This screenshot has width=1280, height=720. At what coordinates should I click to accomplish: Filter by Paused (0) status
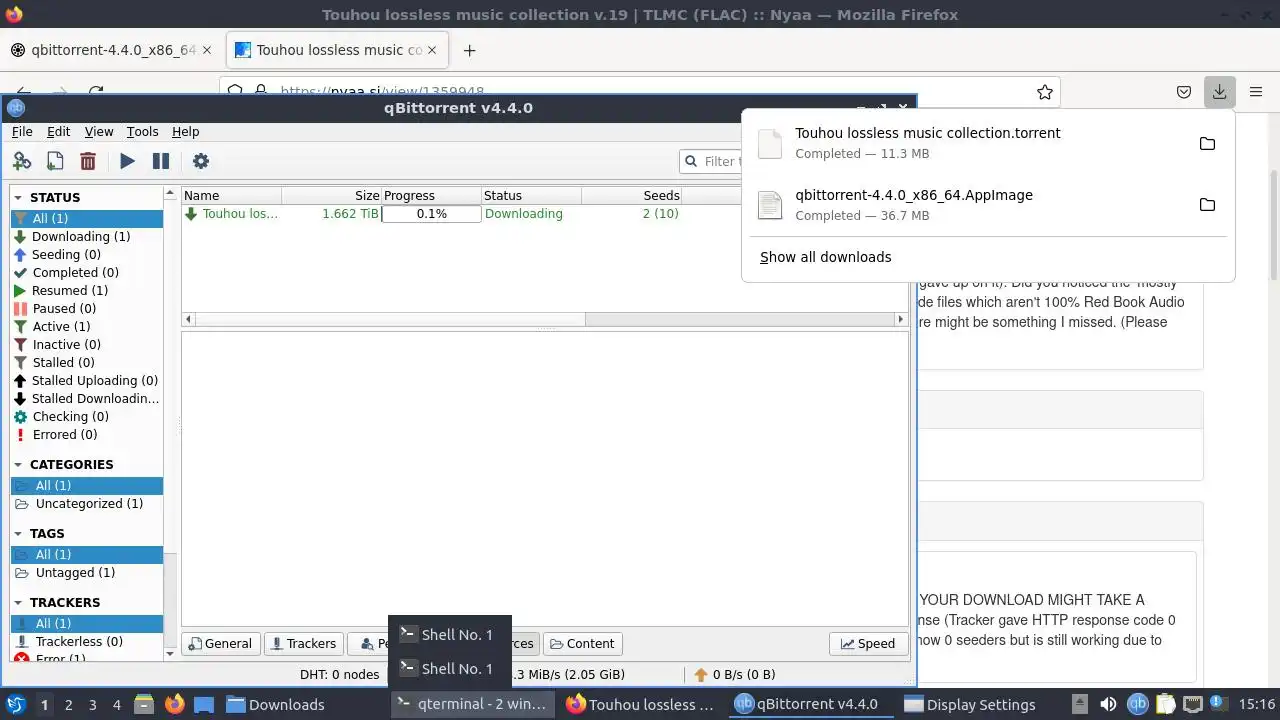(87, 308)
